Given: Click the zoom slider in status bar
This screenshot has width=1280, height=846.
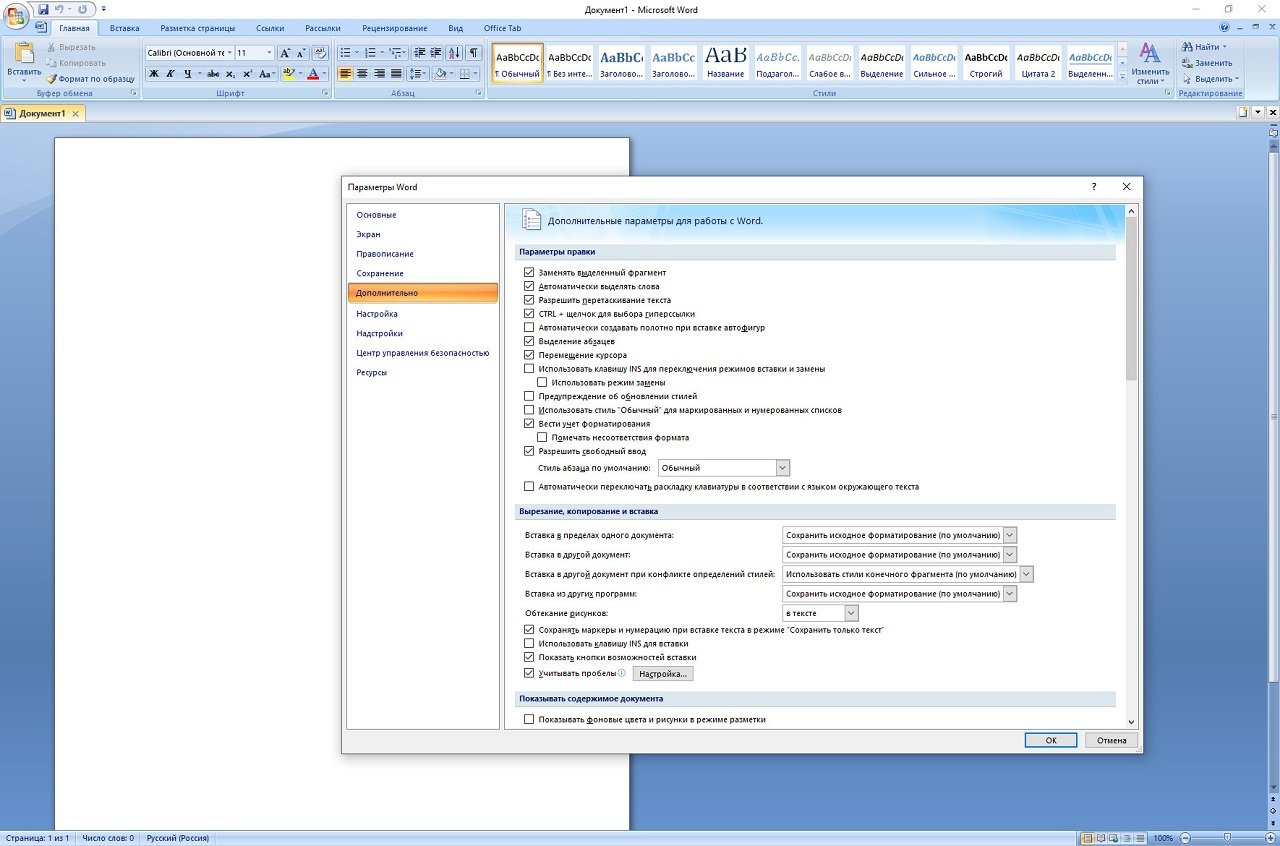Looking at the screenshot, I should pyautogui.click(x=1228, y=838).
